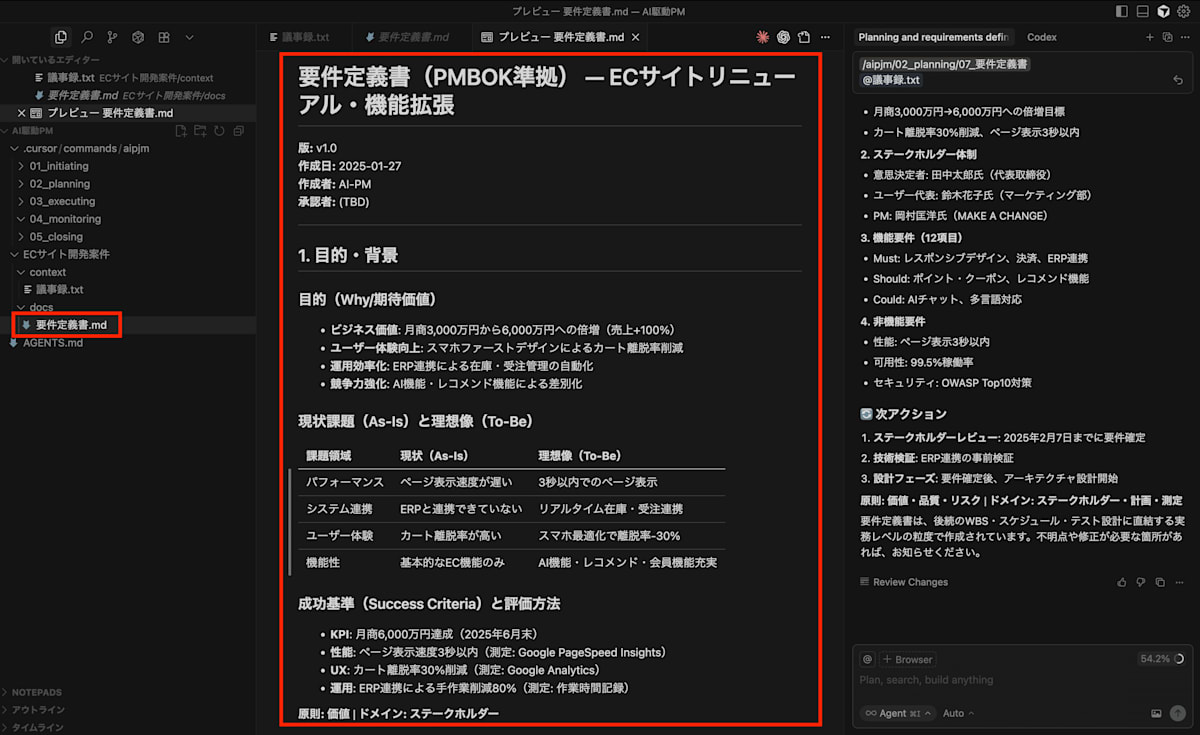The width and height of the screenshot is (1200, 735).
Task: Toggle the primary sidebar visibility
Action: [1122, 11]
